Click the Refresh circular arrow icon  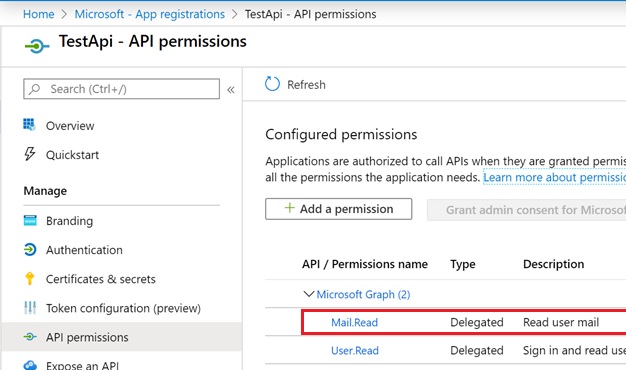point(272,84)
